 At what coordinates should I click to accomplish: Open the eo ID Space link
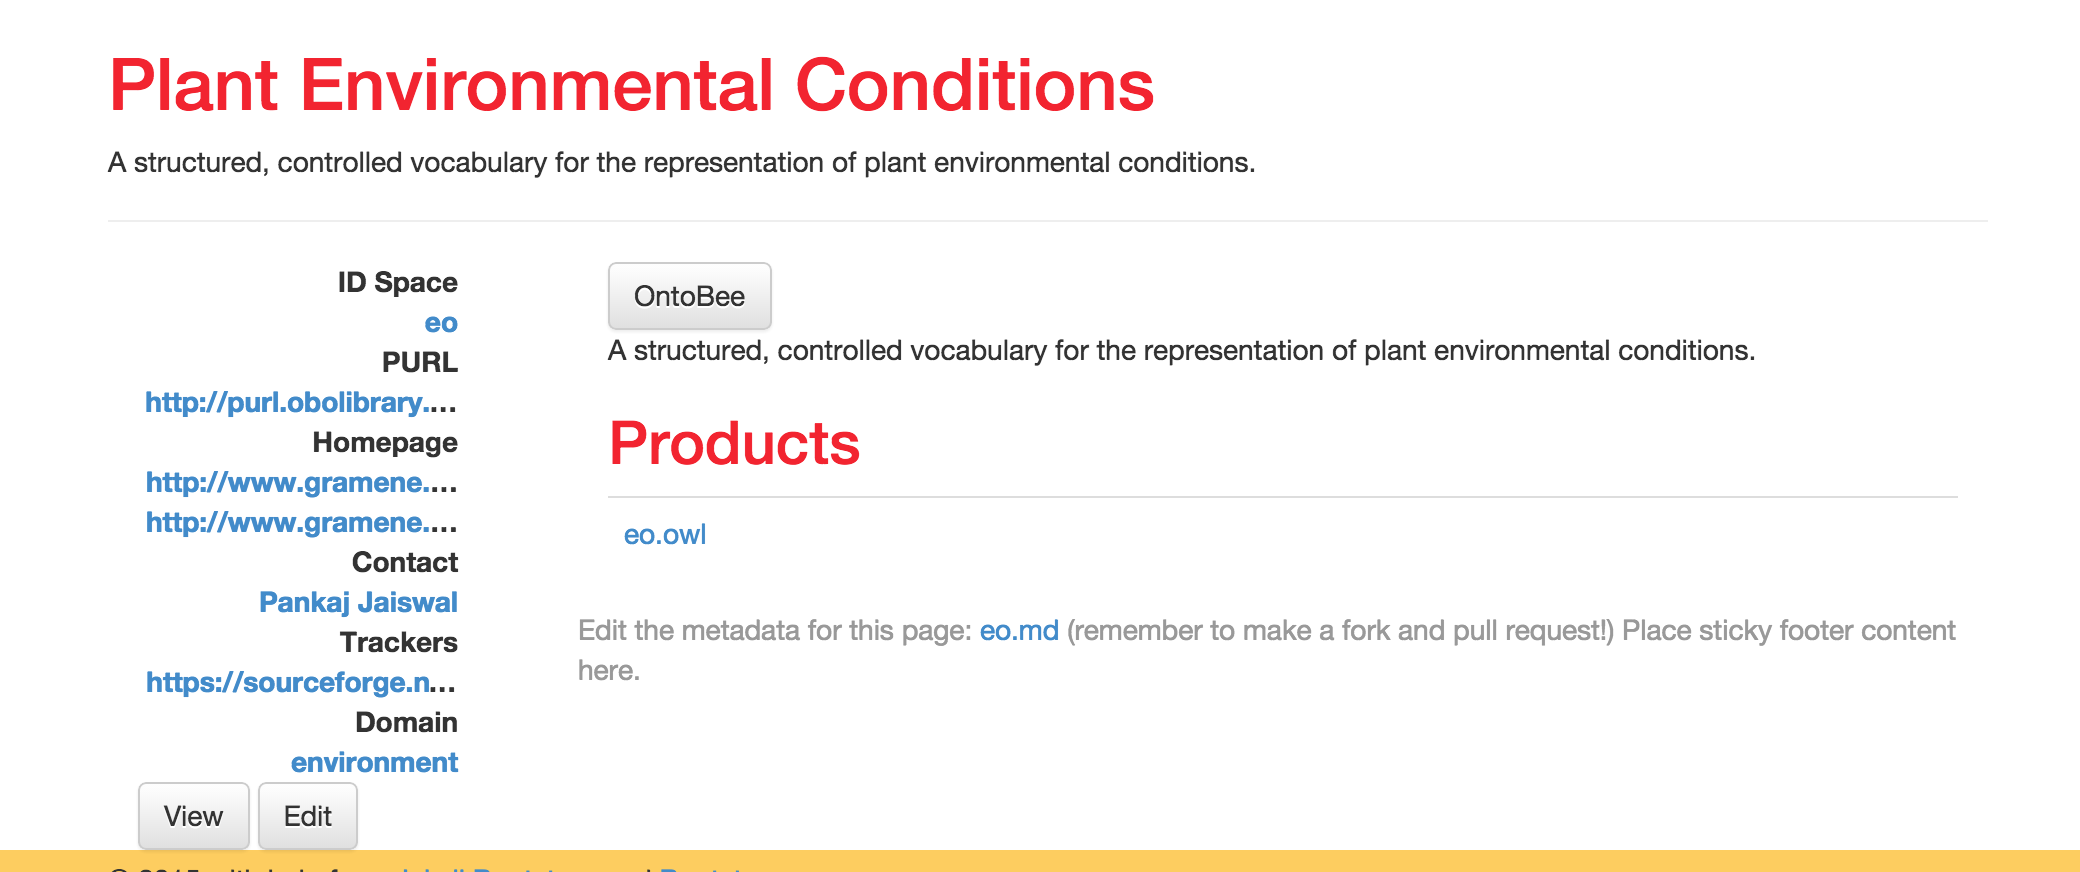441,323
